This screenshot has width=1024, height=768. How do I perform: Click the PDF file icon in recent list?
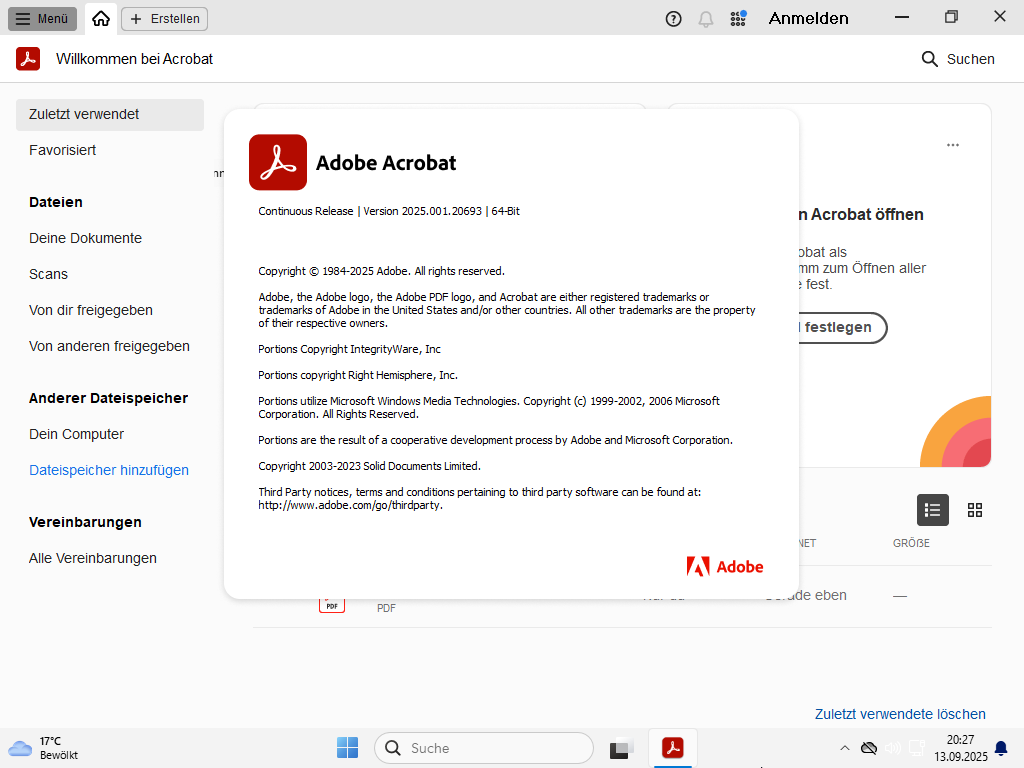(332, 605)
